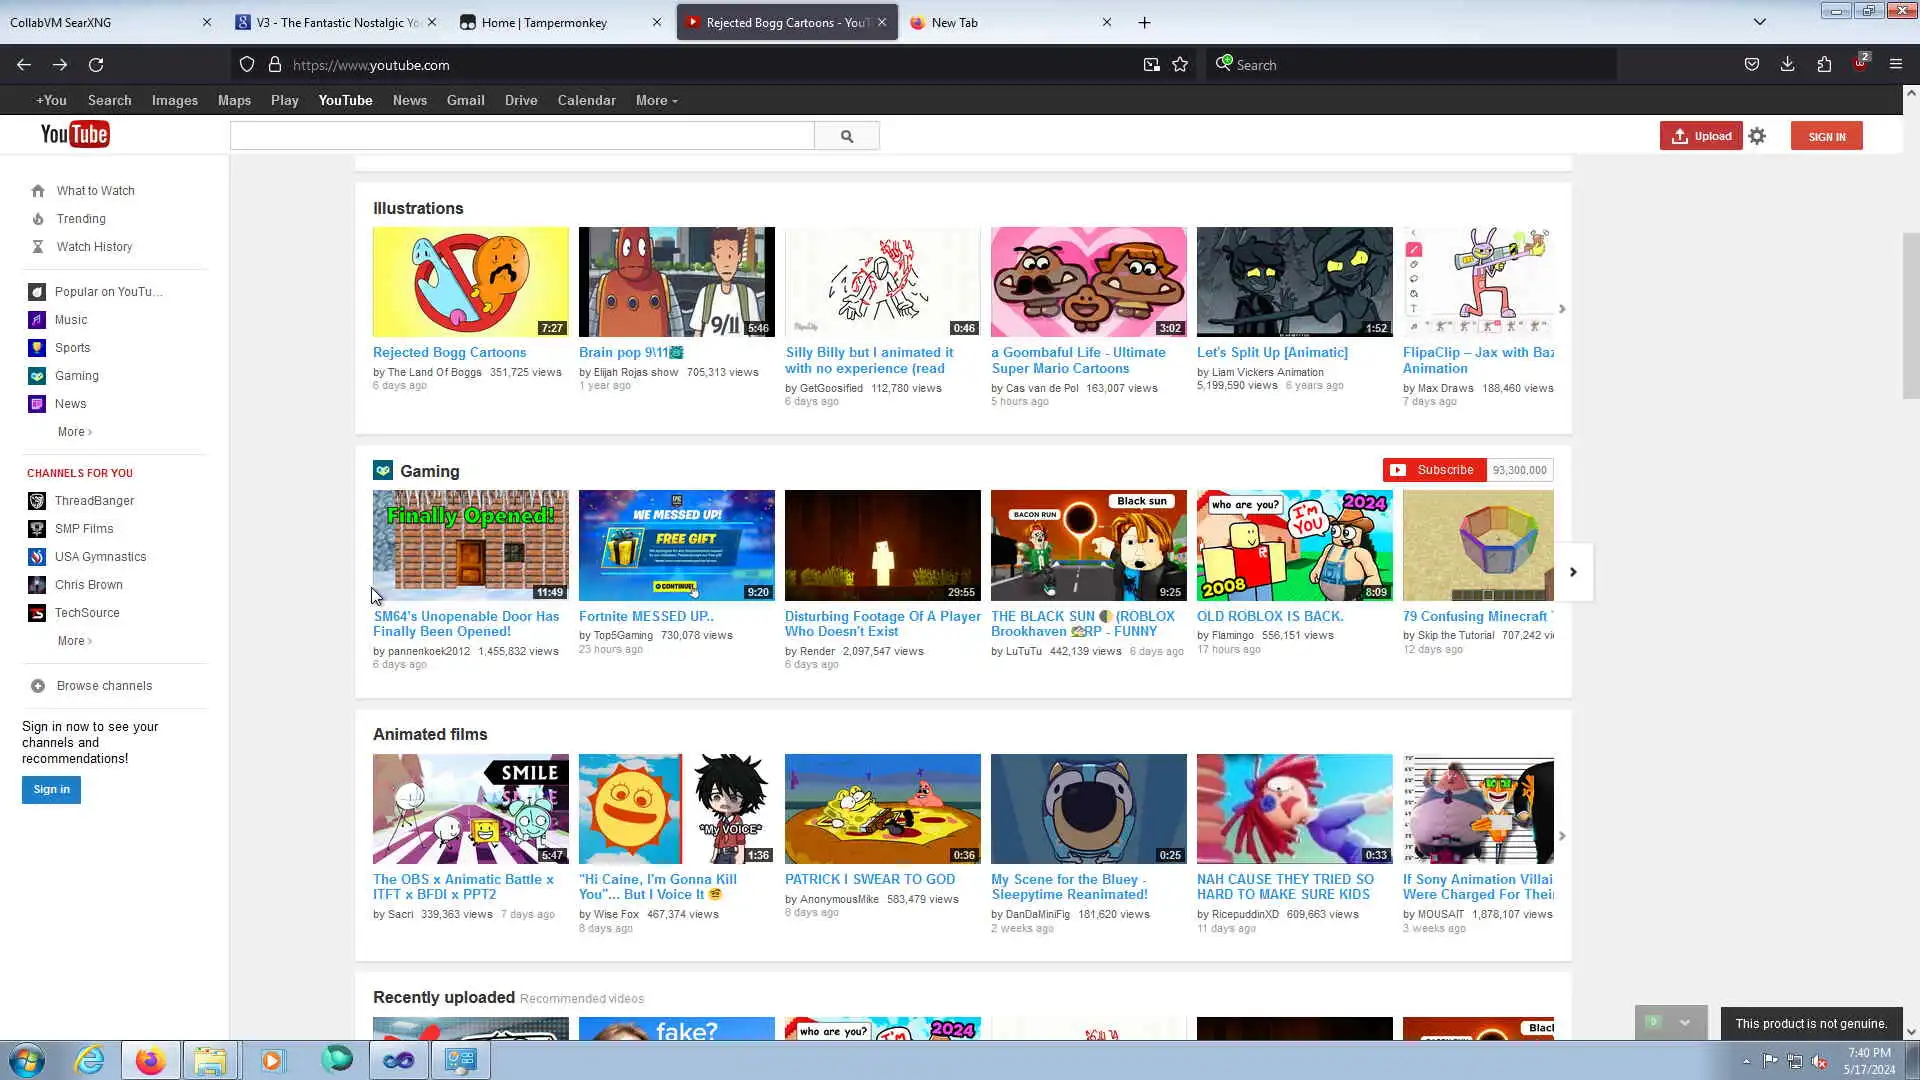The width and height of the screenshot is (1920, 1080).
Task: Open Firefox downloads panel
Action: coord(1787,65)
